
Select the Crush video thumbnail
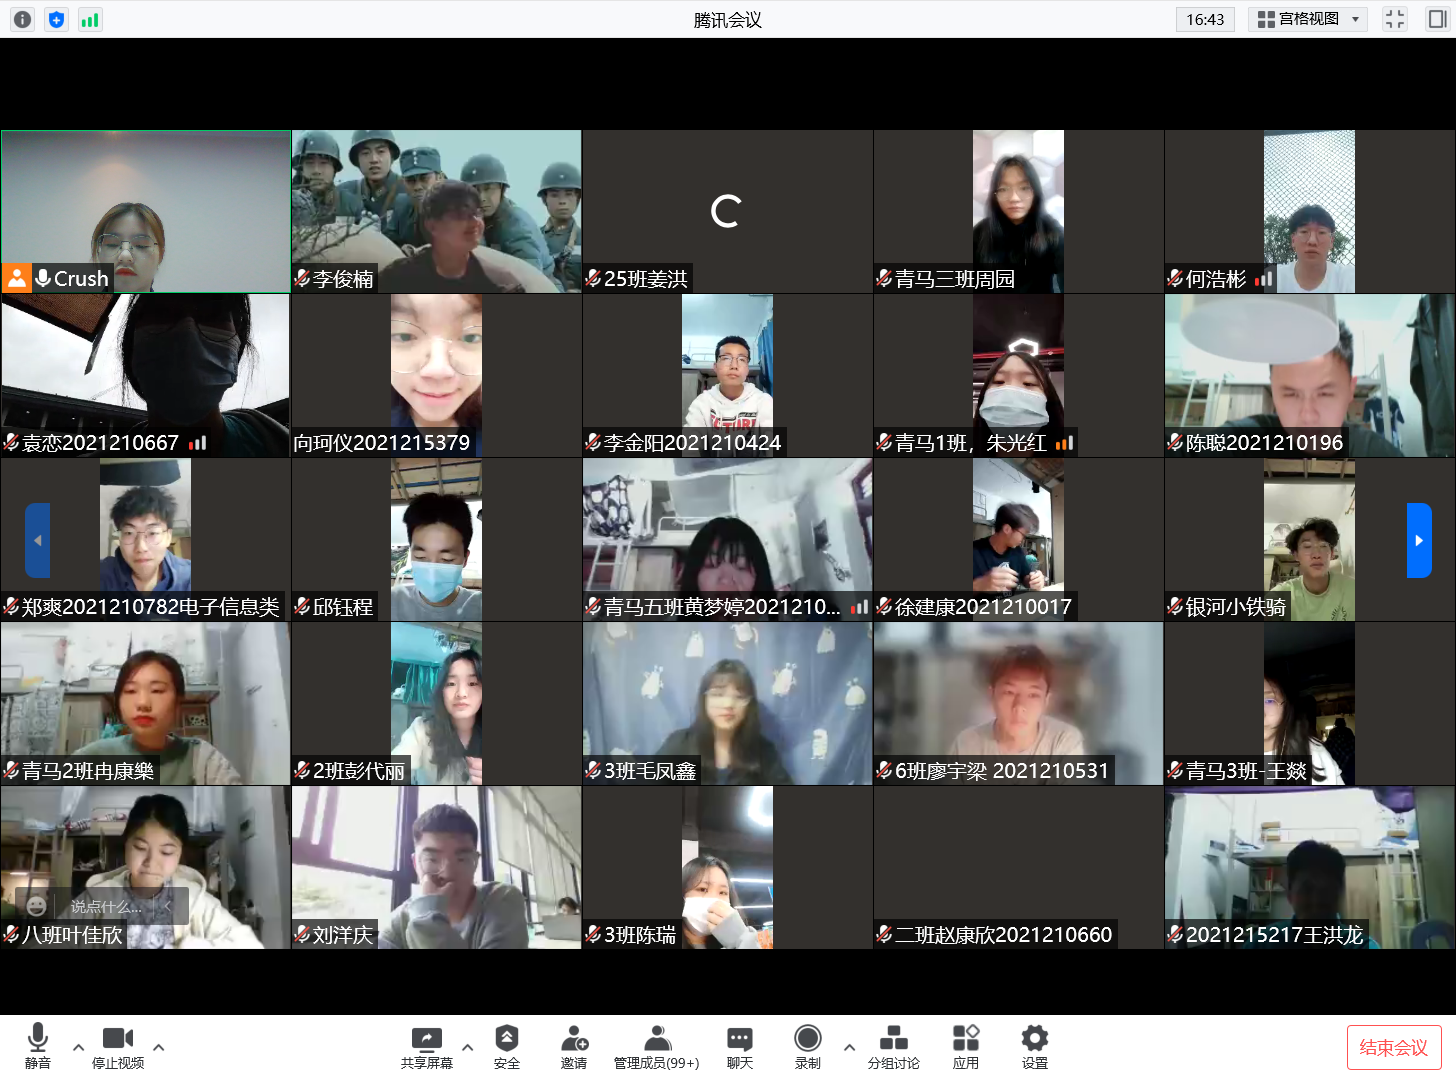pyautogui.click(x=146, y=211)
